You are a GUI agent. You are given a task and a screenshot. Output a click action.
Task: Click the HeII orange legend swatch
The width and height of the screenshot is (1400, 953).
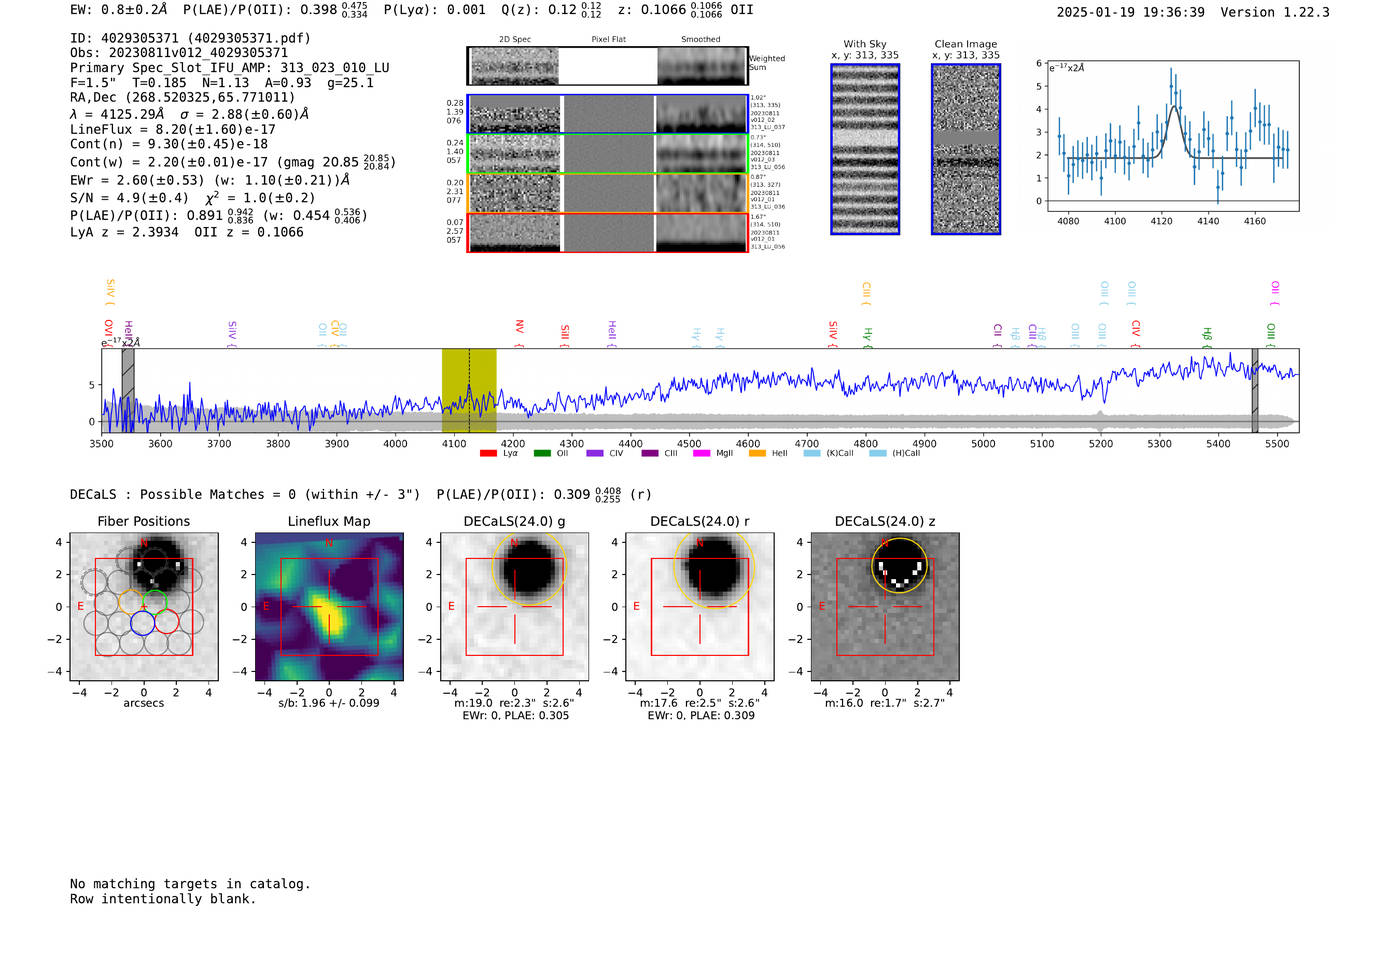(x=757, y=454)
